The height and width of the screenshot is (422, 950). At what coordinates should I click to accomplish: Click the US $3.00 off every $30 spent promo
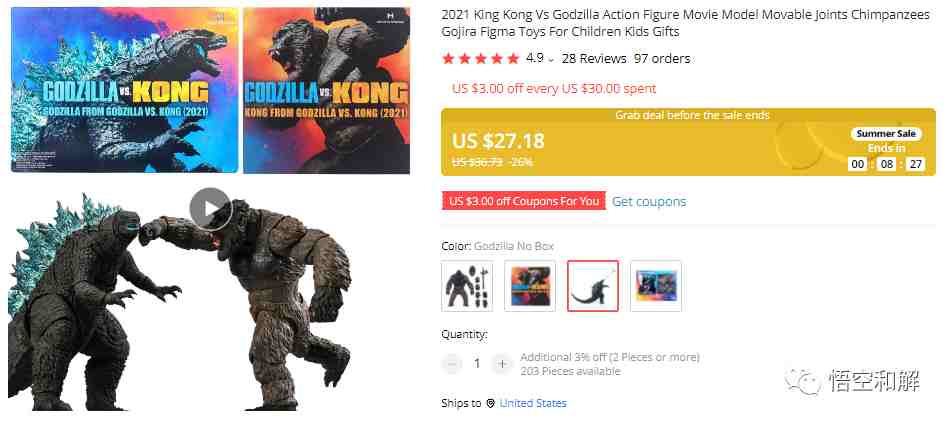click(554, 88)
